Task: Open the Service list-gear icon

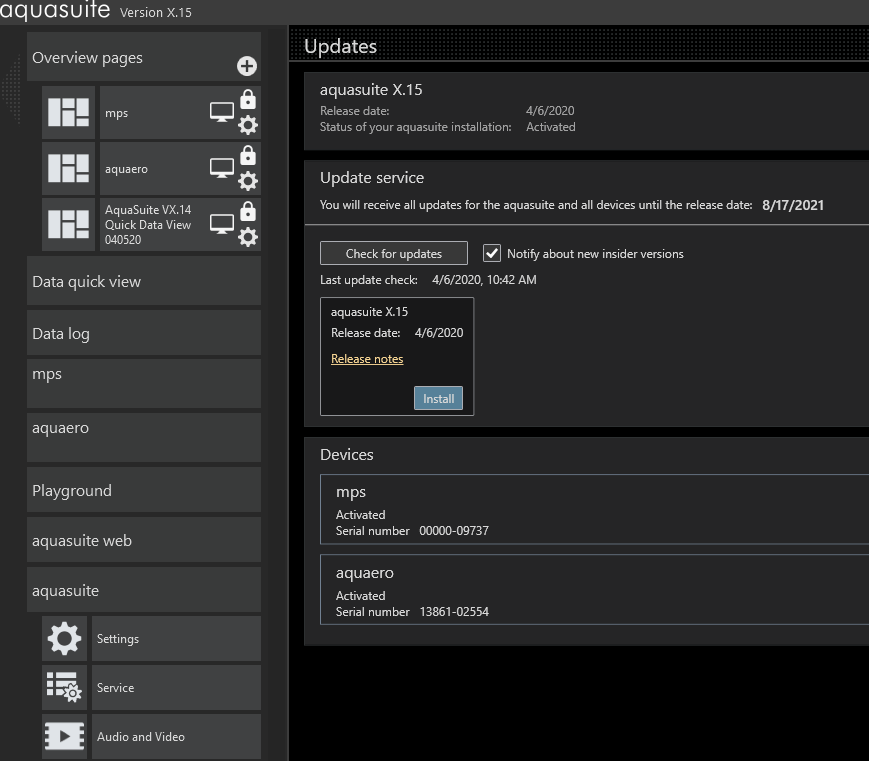Action: pyautogui.click(x=65, y=688)
